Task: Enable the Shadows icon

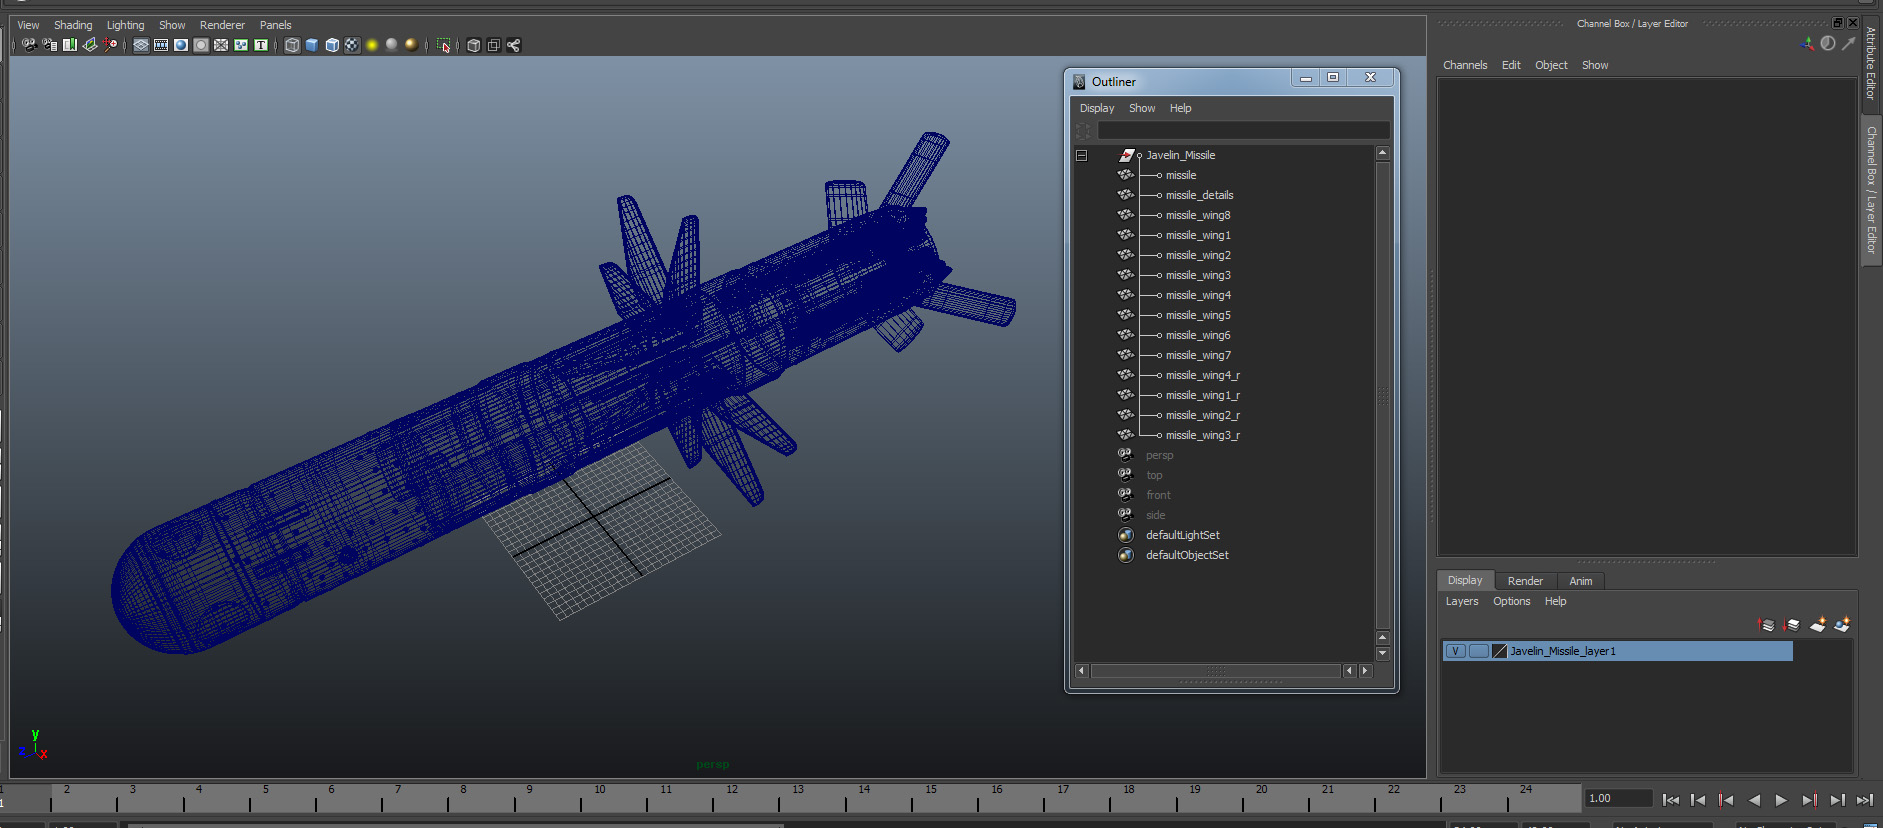Action: 392,45
